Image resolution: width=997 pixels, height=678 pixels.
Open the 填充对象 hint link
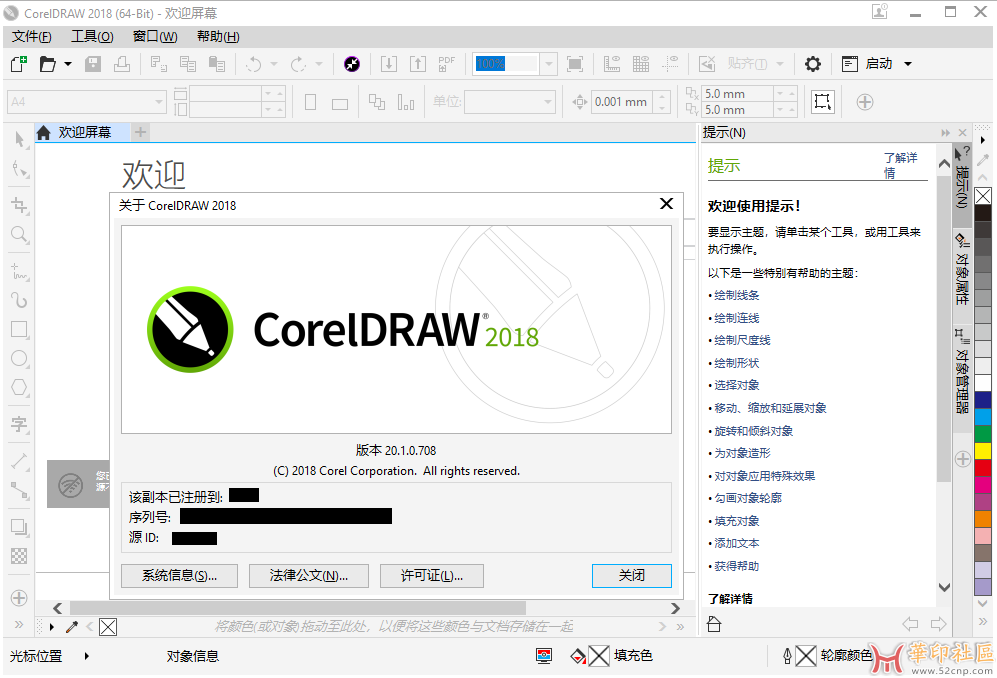736,521
